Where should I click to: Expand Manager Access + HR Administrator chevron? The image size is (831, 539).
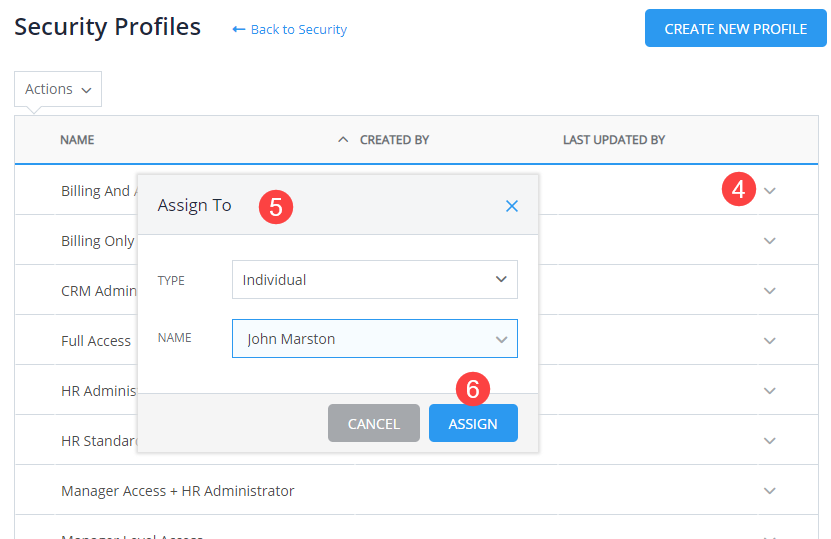(x=770, y=491)
